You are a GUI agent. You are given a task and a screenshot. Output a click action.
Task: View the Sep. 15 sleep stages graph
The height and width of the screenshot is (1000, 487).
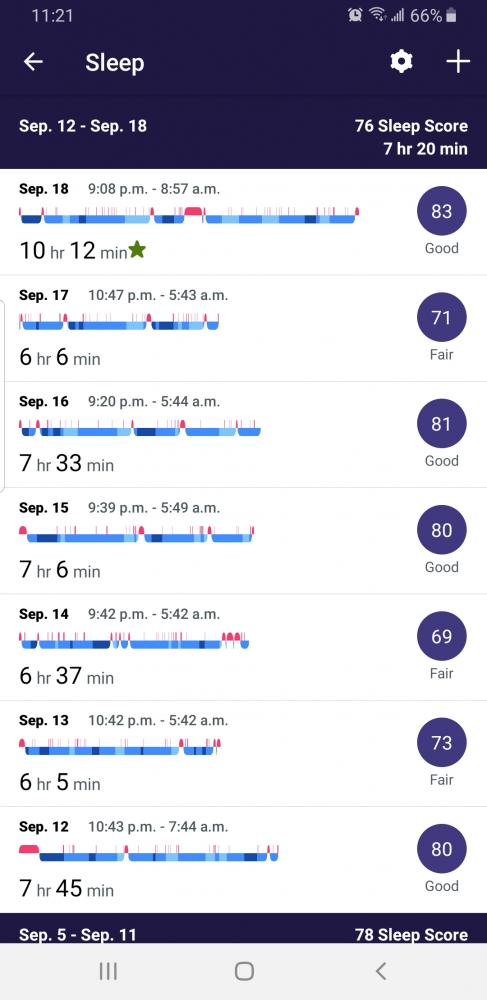coord(136,534)
